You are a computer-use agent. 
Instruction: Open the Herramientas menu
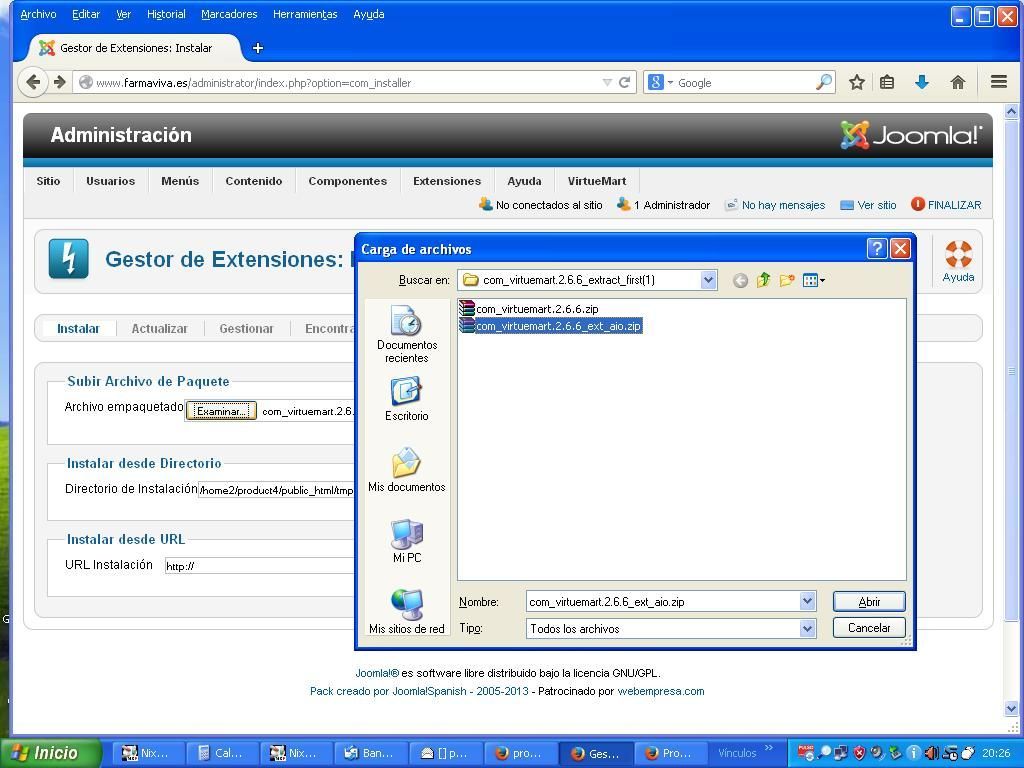[305, 14]
